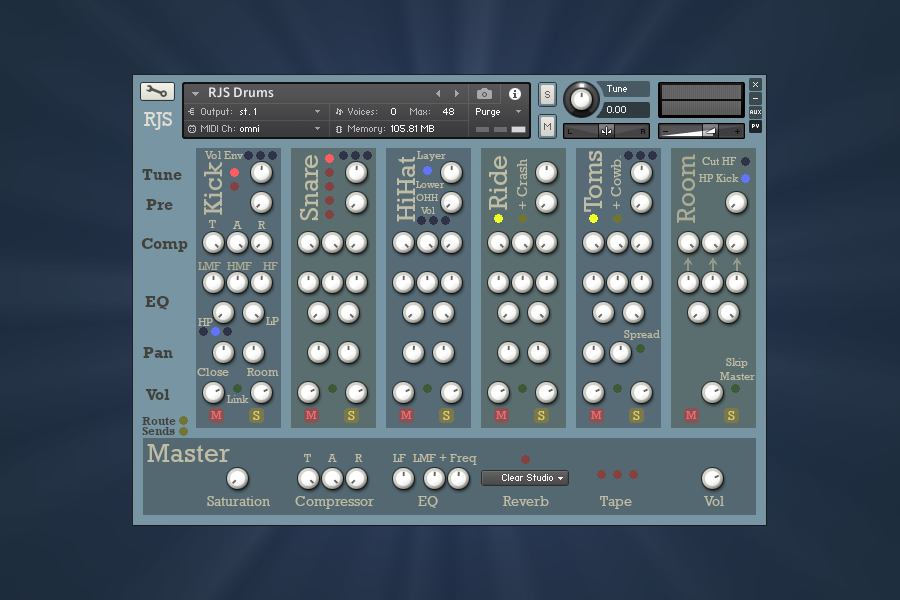
Task: Mute the instrument with the header M button
Action: coord(547,126)
